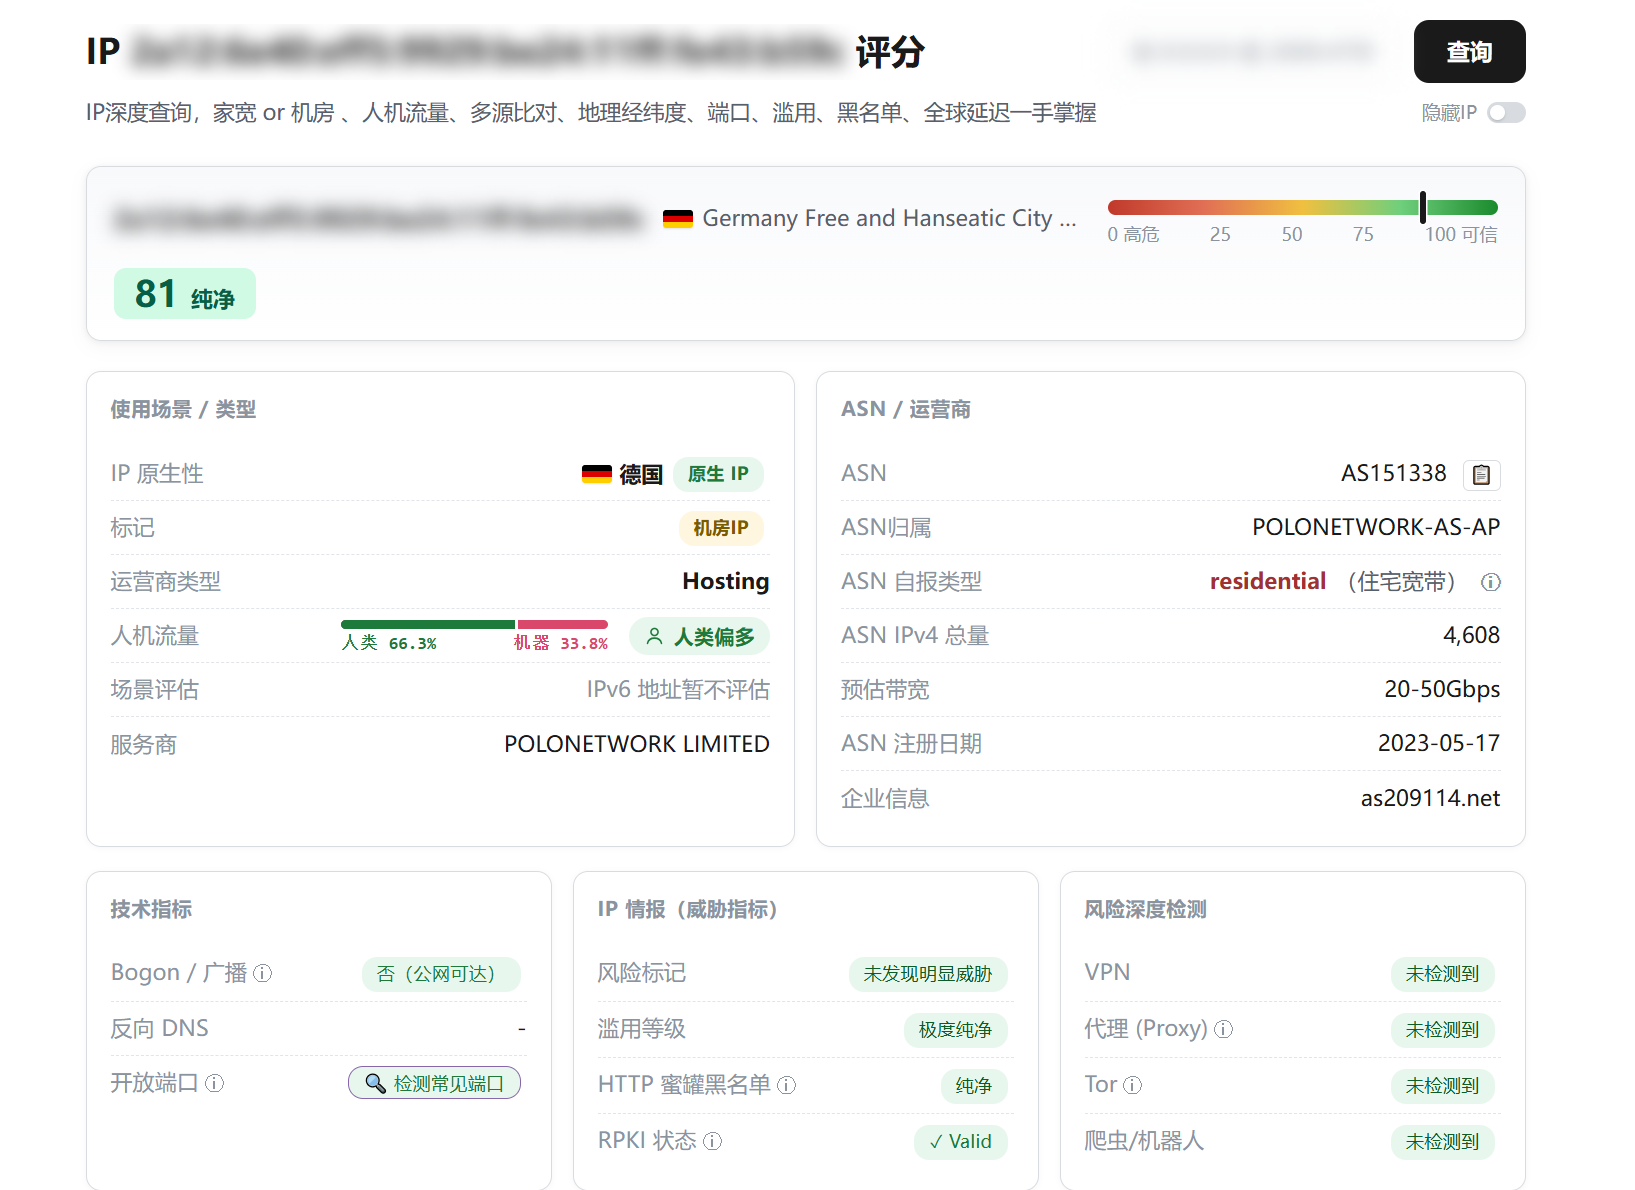Viewport: 1635px width, 1190px height.
Task: Click the 检测常见端口 button
Action: coord(434,1083)
